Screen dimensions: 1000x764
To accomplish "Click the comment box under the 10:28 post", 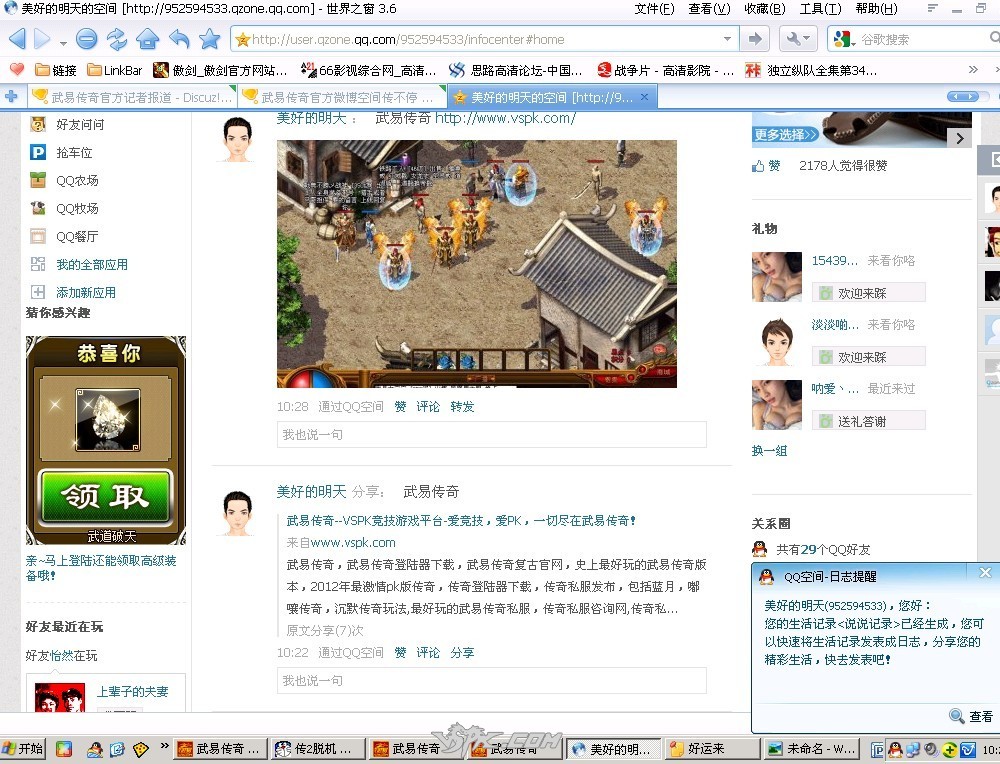I will pos(492,434).
